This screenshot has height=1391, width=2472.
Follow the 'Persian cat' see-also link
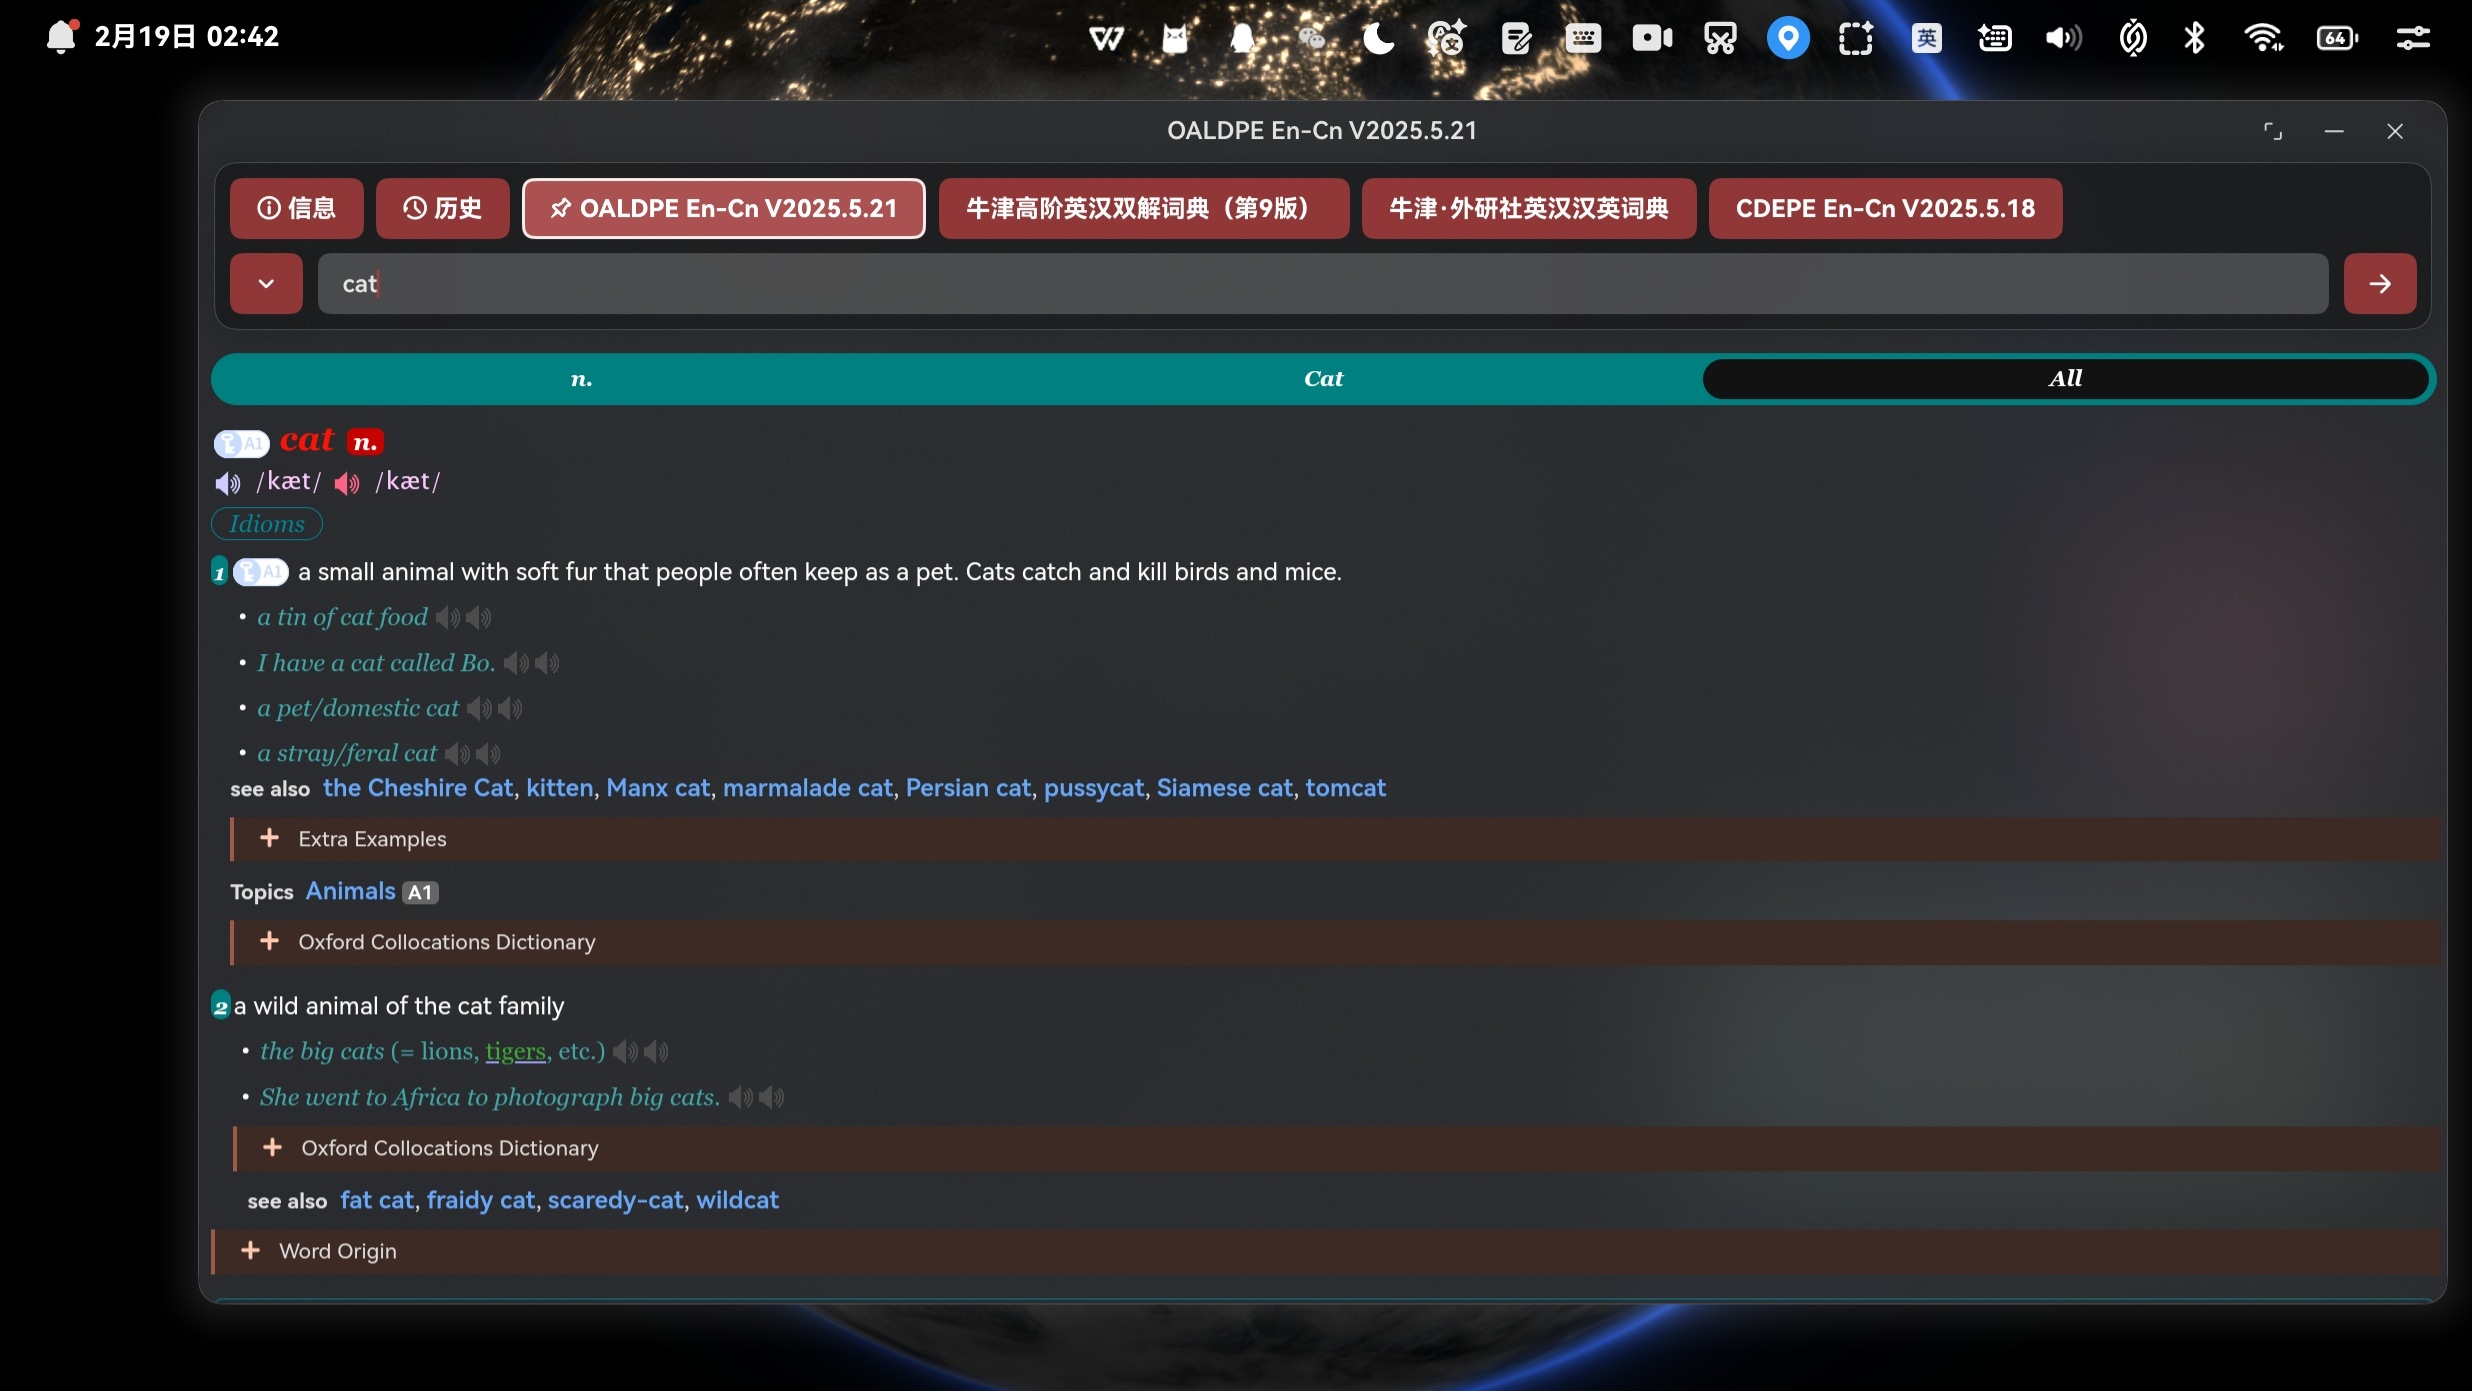967,788
